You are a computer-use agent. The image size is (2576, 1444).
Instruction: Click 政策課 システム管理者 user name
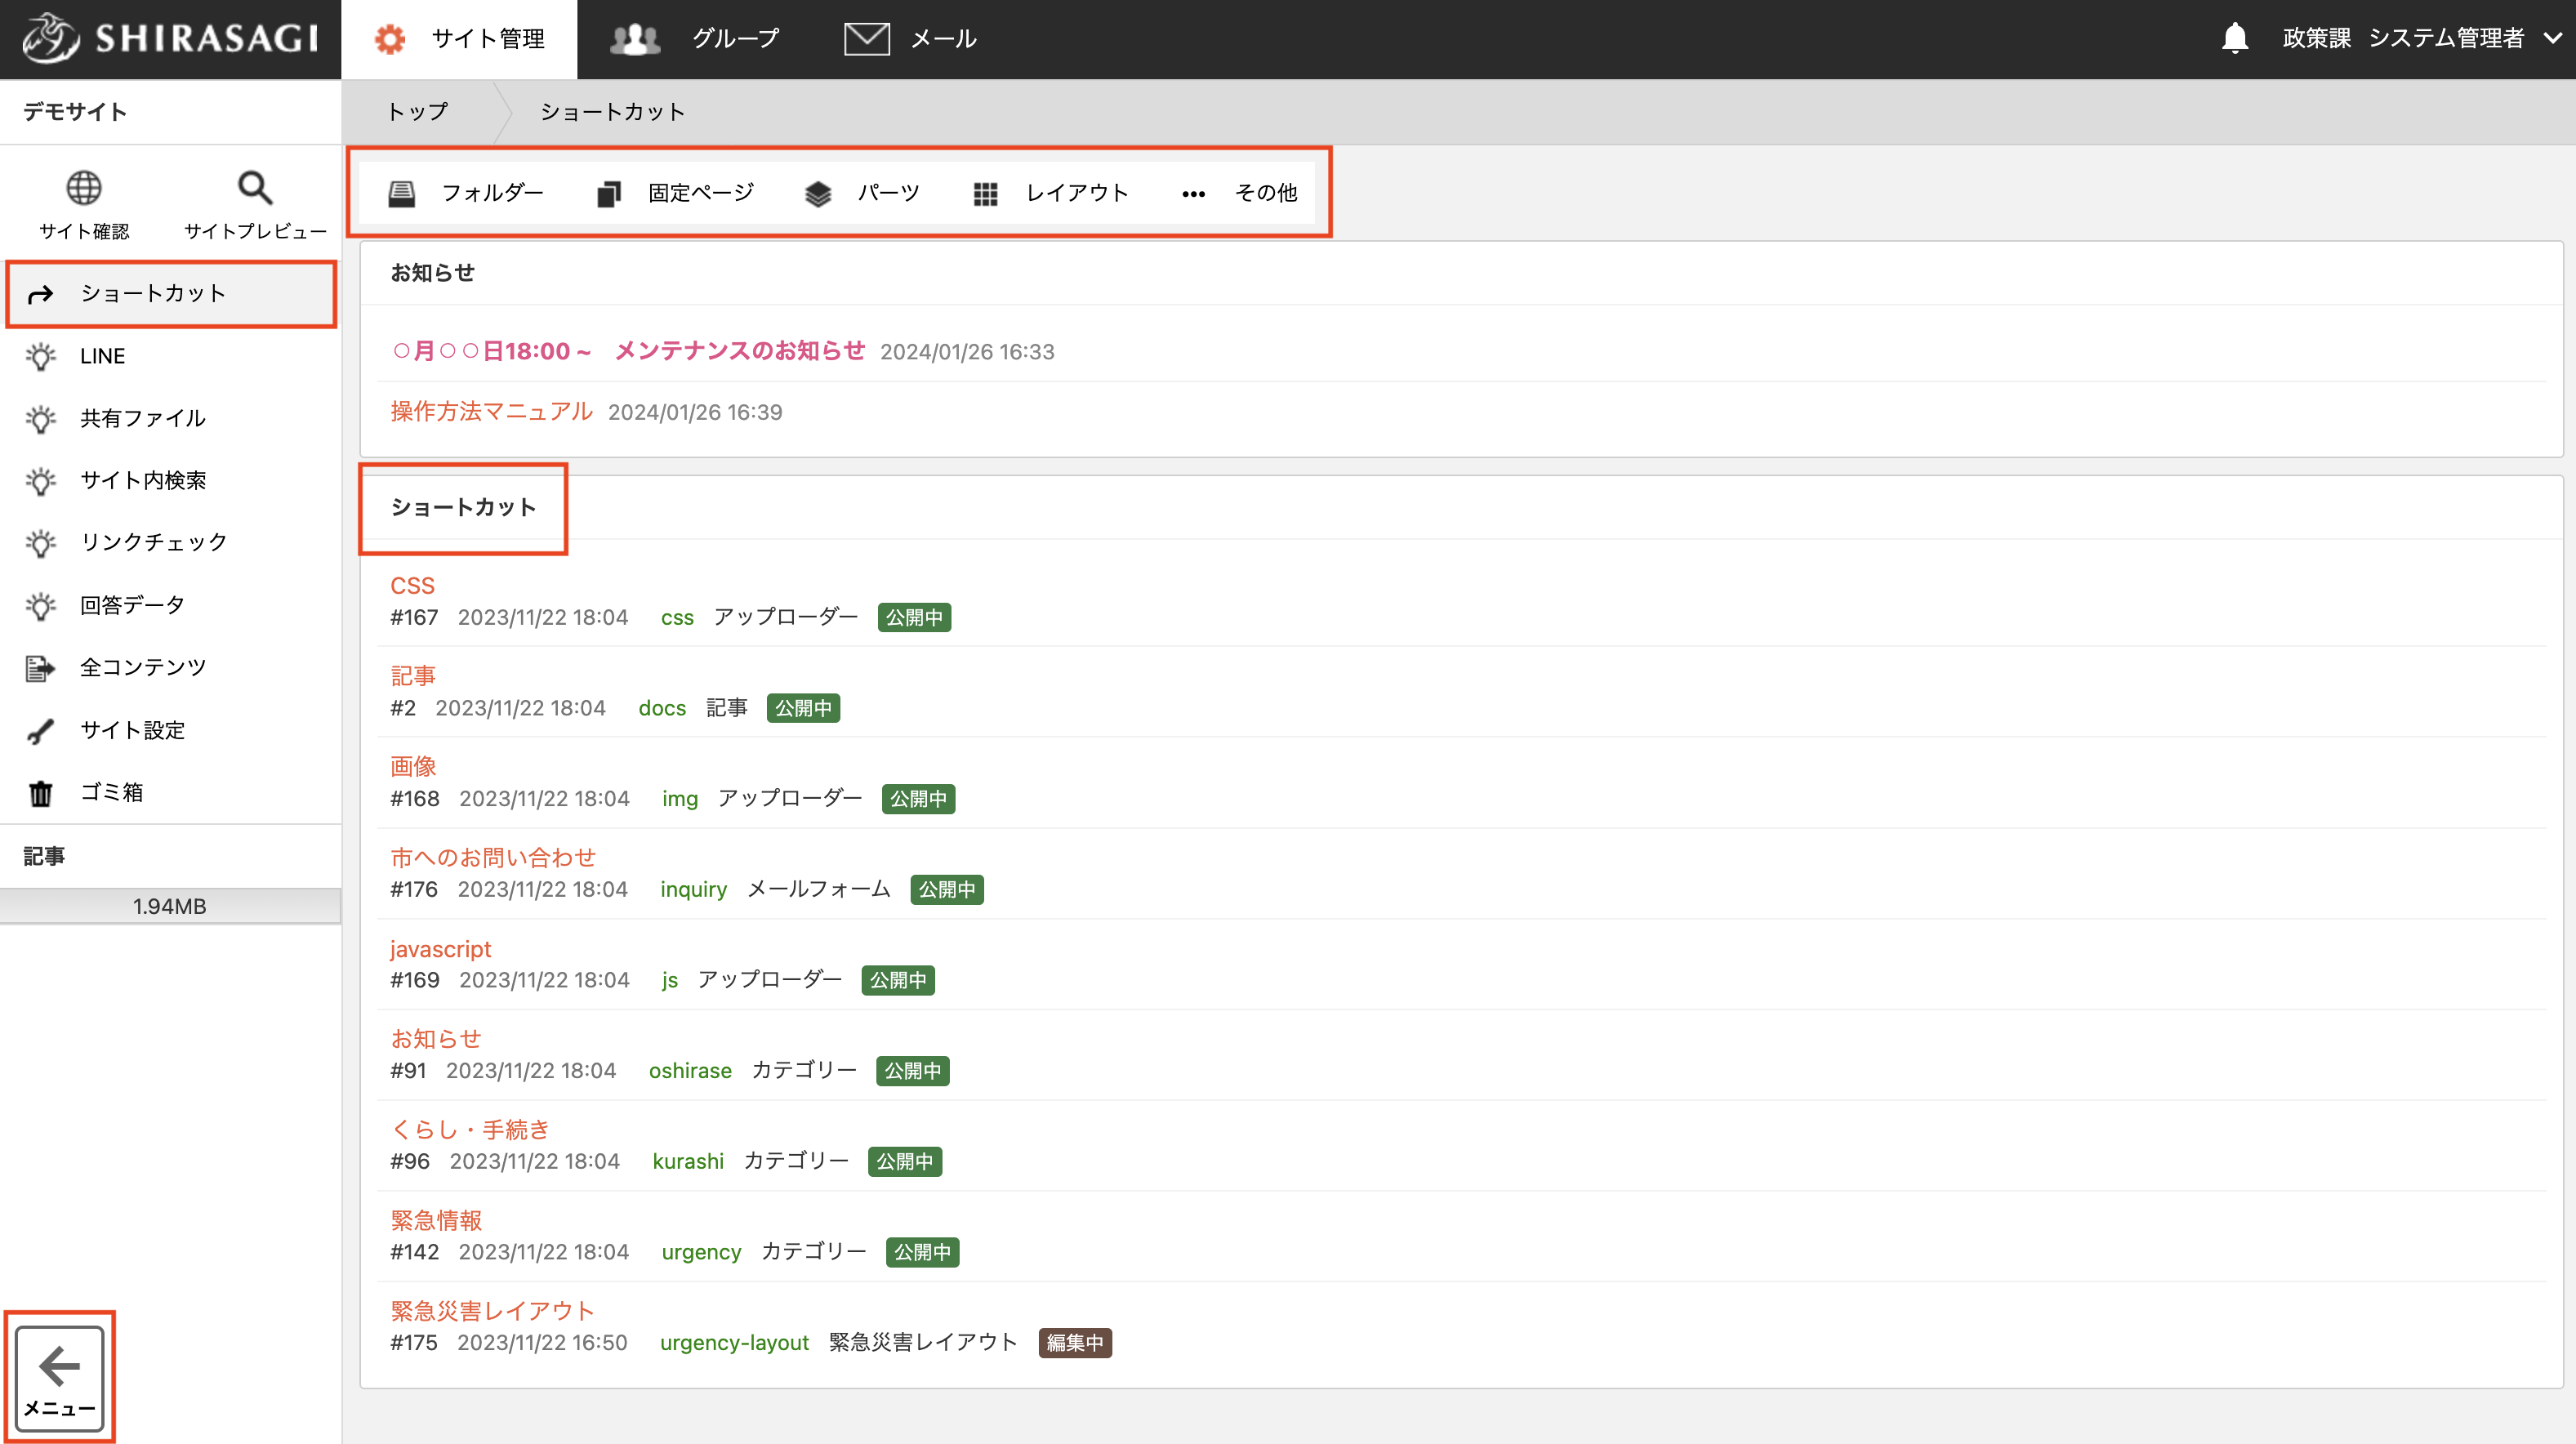(x=2403, y=39)
